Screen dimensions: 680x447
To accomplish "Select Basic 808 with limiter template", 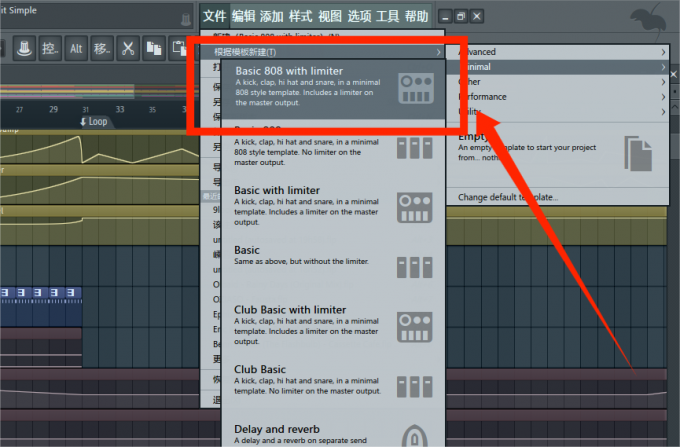I will [333, 89].
